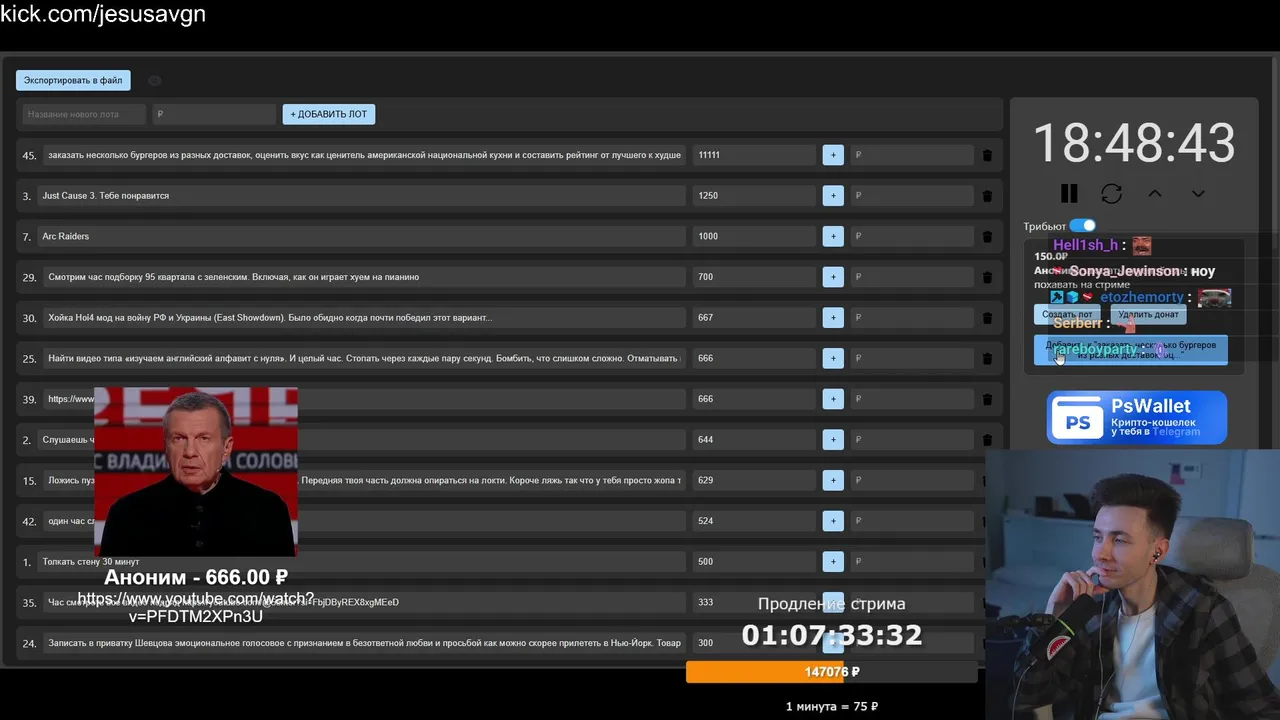Viewport: 1280px width, 720px height.
Task: Focus lot 29 add-amount ₽ field
Action: [911, 277]
